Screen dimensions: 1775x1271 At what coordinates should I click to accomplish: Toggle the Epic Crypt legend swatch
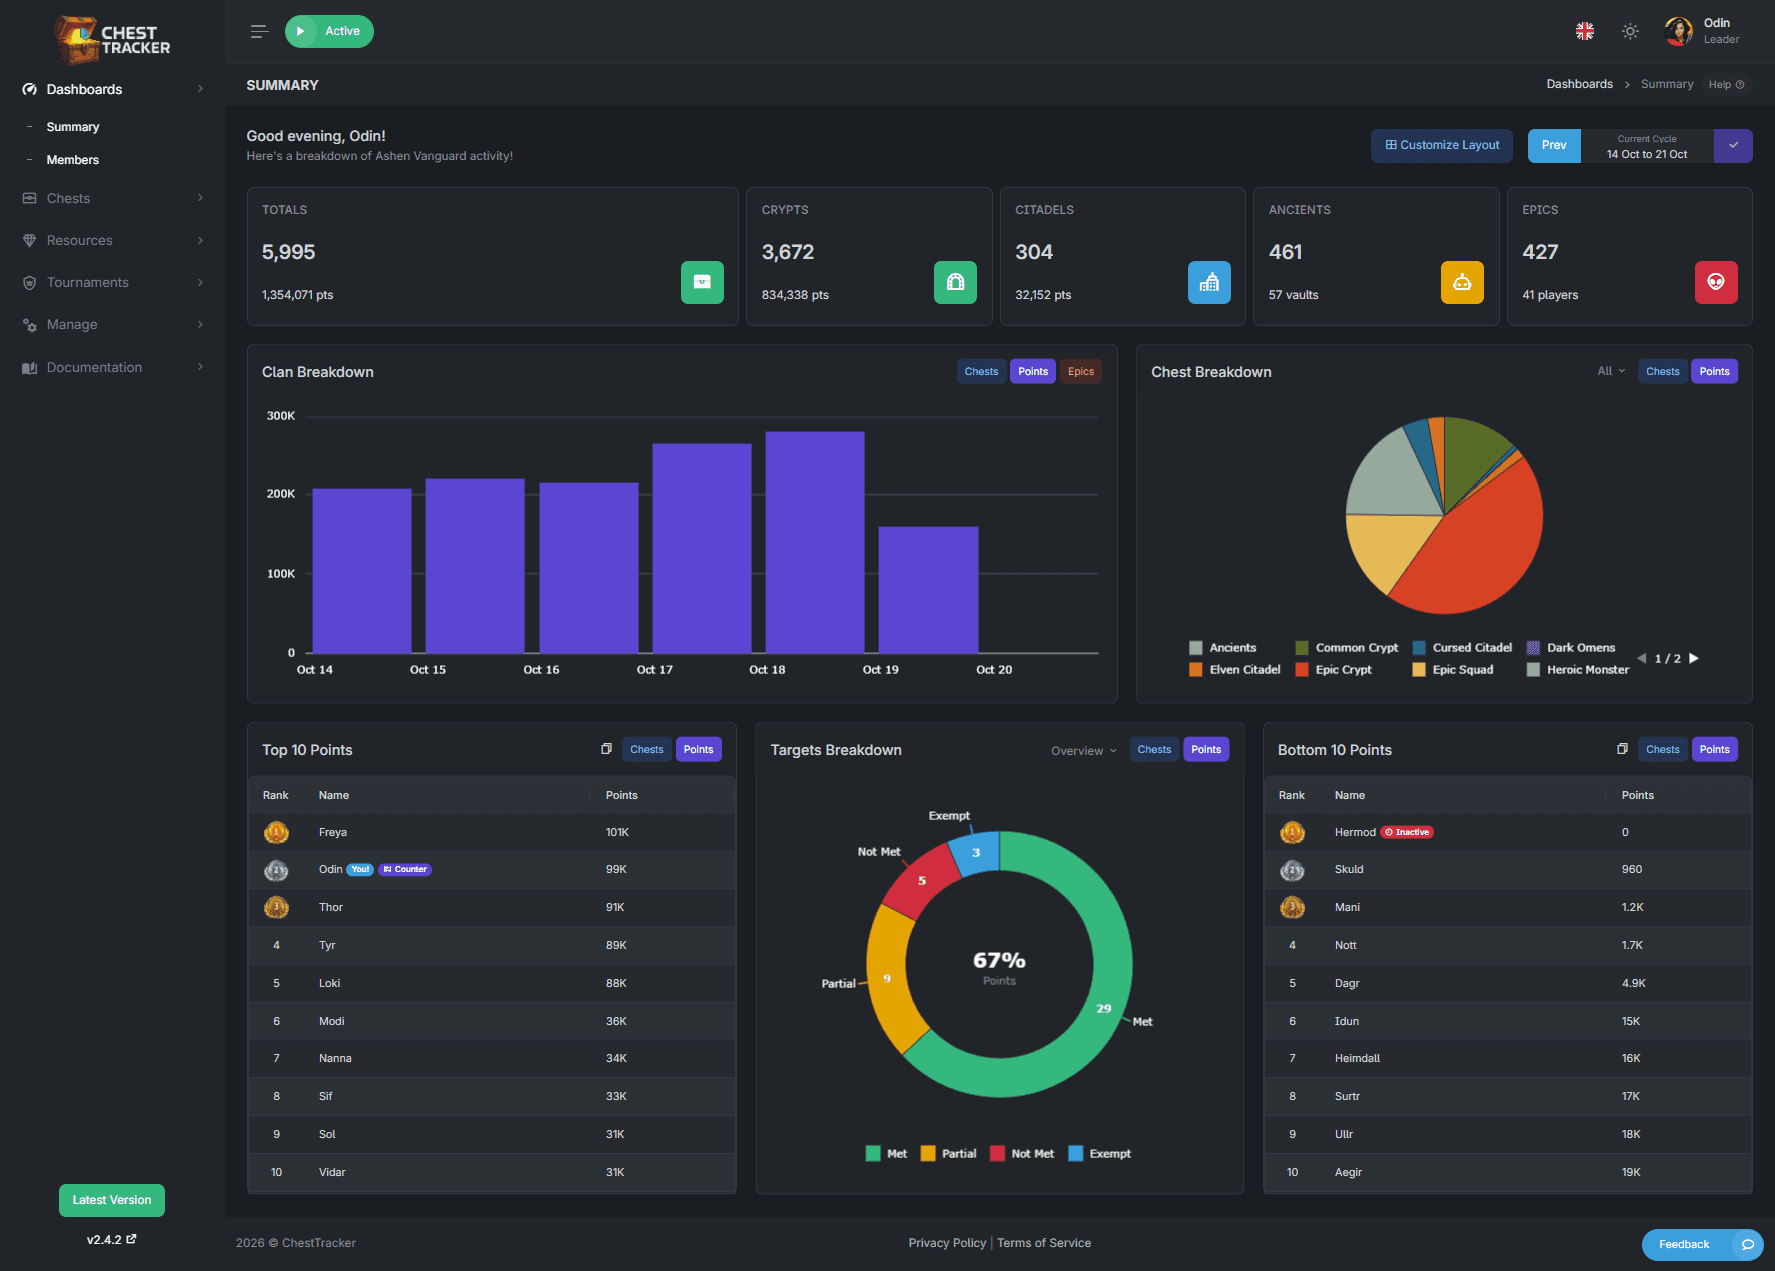(x=1302, y=670)
